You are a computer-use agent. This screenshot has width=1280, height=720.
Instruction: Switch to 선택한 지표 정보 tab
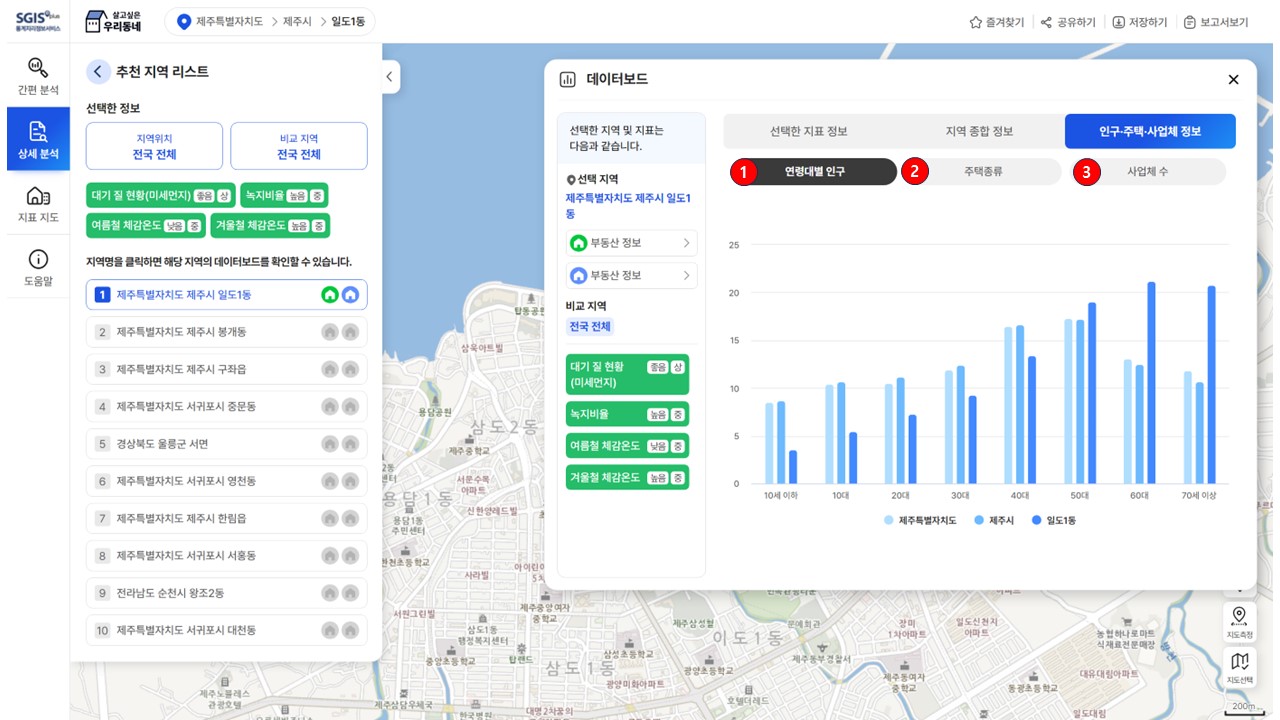point(808,131)
